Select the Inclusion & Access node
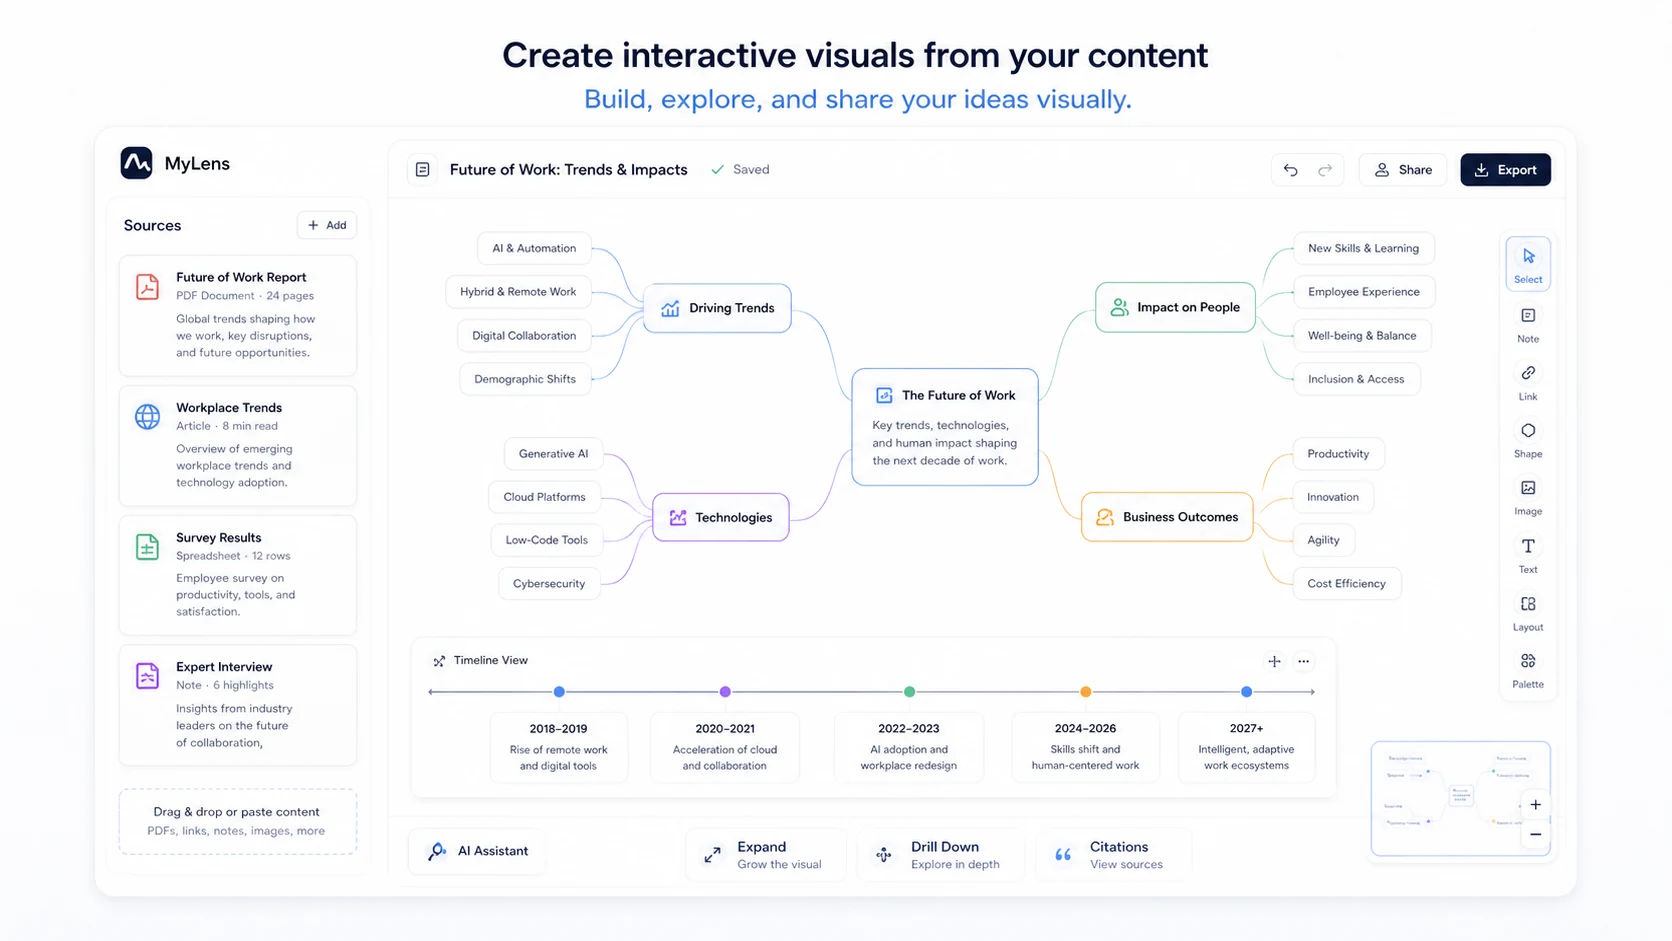This screenshot has width=1672, height=941. point(1356,379)
